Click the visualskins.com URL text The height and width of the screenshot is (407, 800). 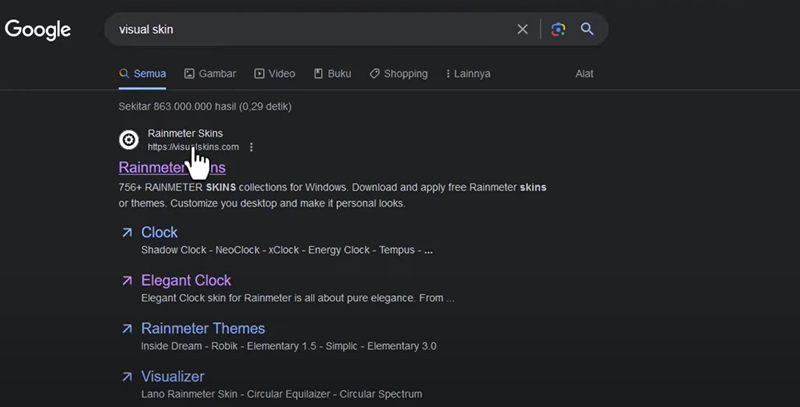click(193, 147)
